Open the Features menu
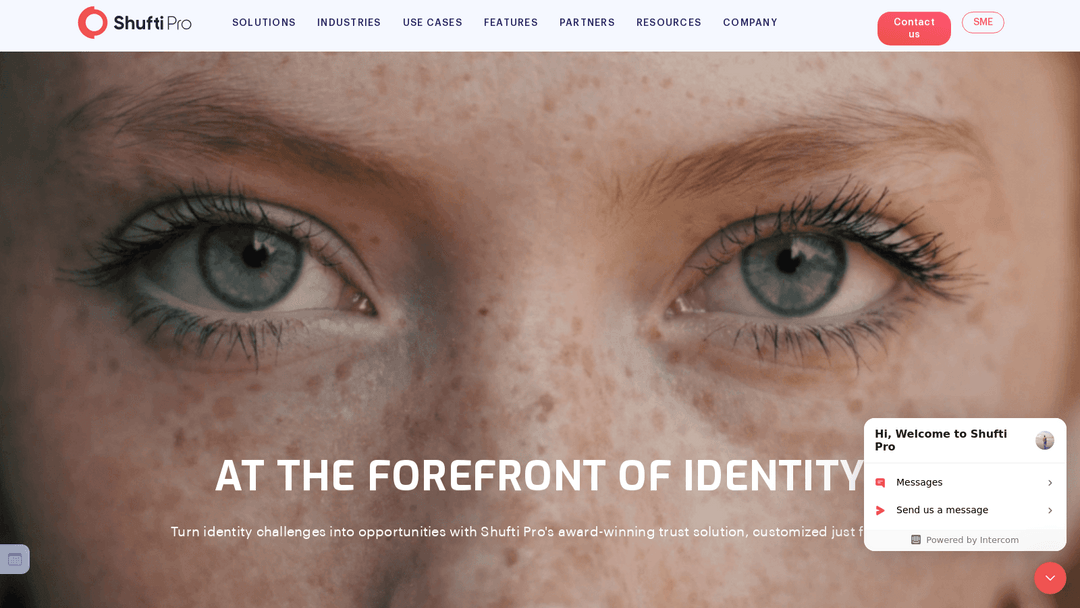The width and height of the screenshot is (1080, 608). [510, 23]
